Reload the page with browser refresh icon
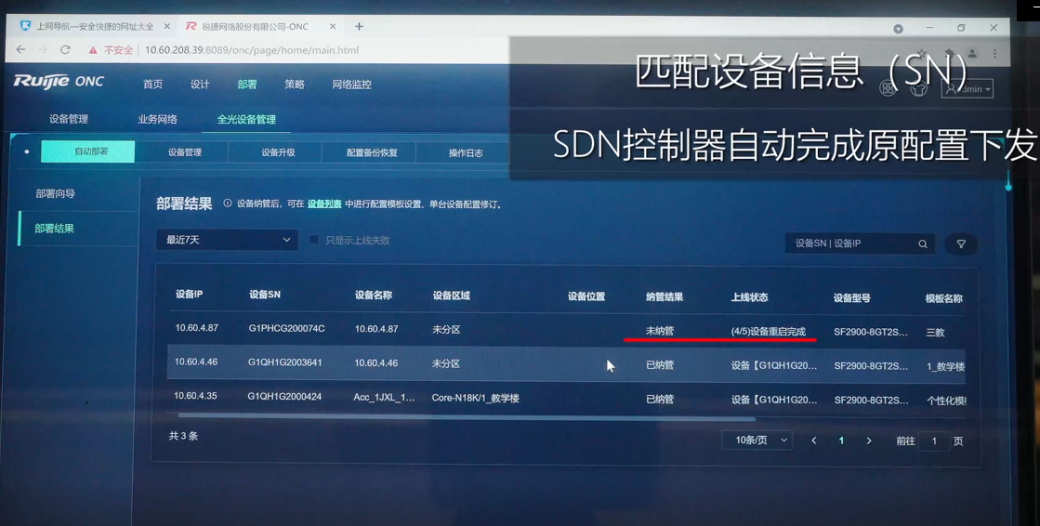The height and width of the screenshot is (526, 1040). pos(65,50)
